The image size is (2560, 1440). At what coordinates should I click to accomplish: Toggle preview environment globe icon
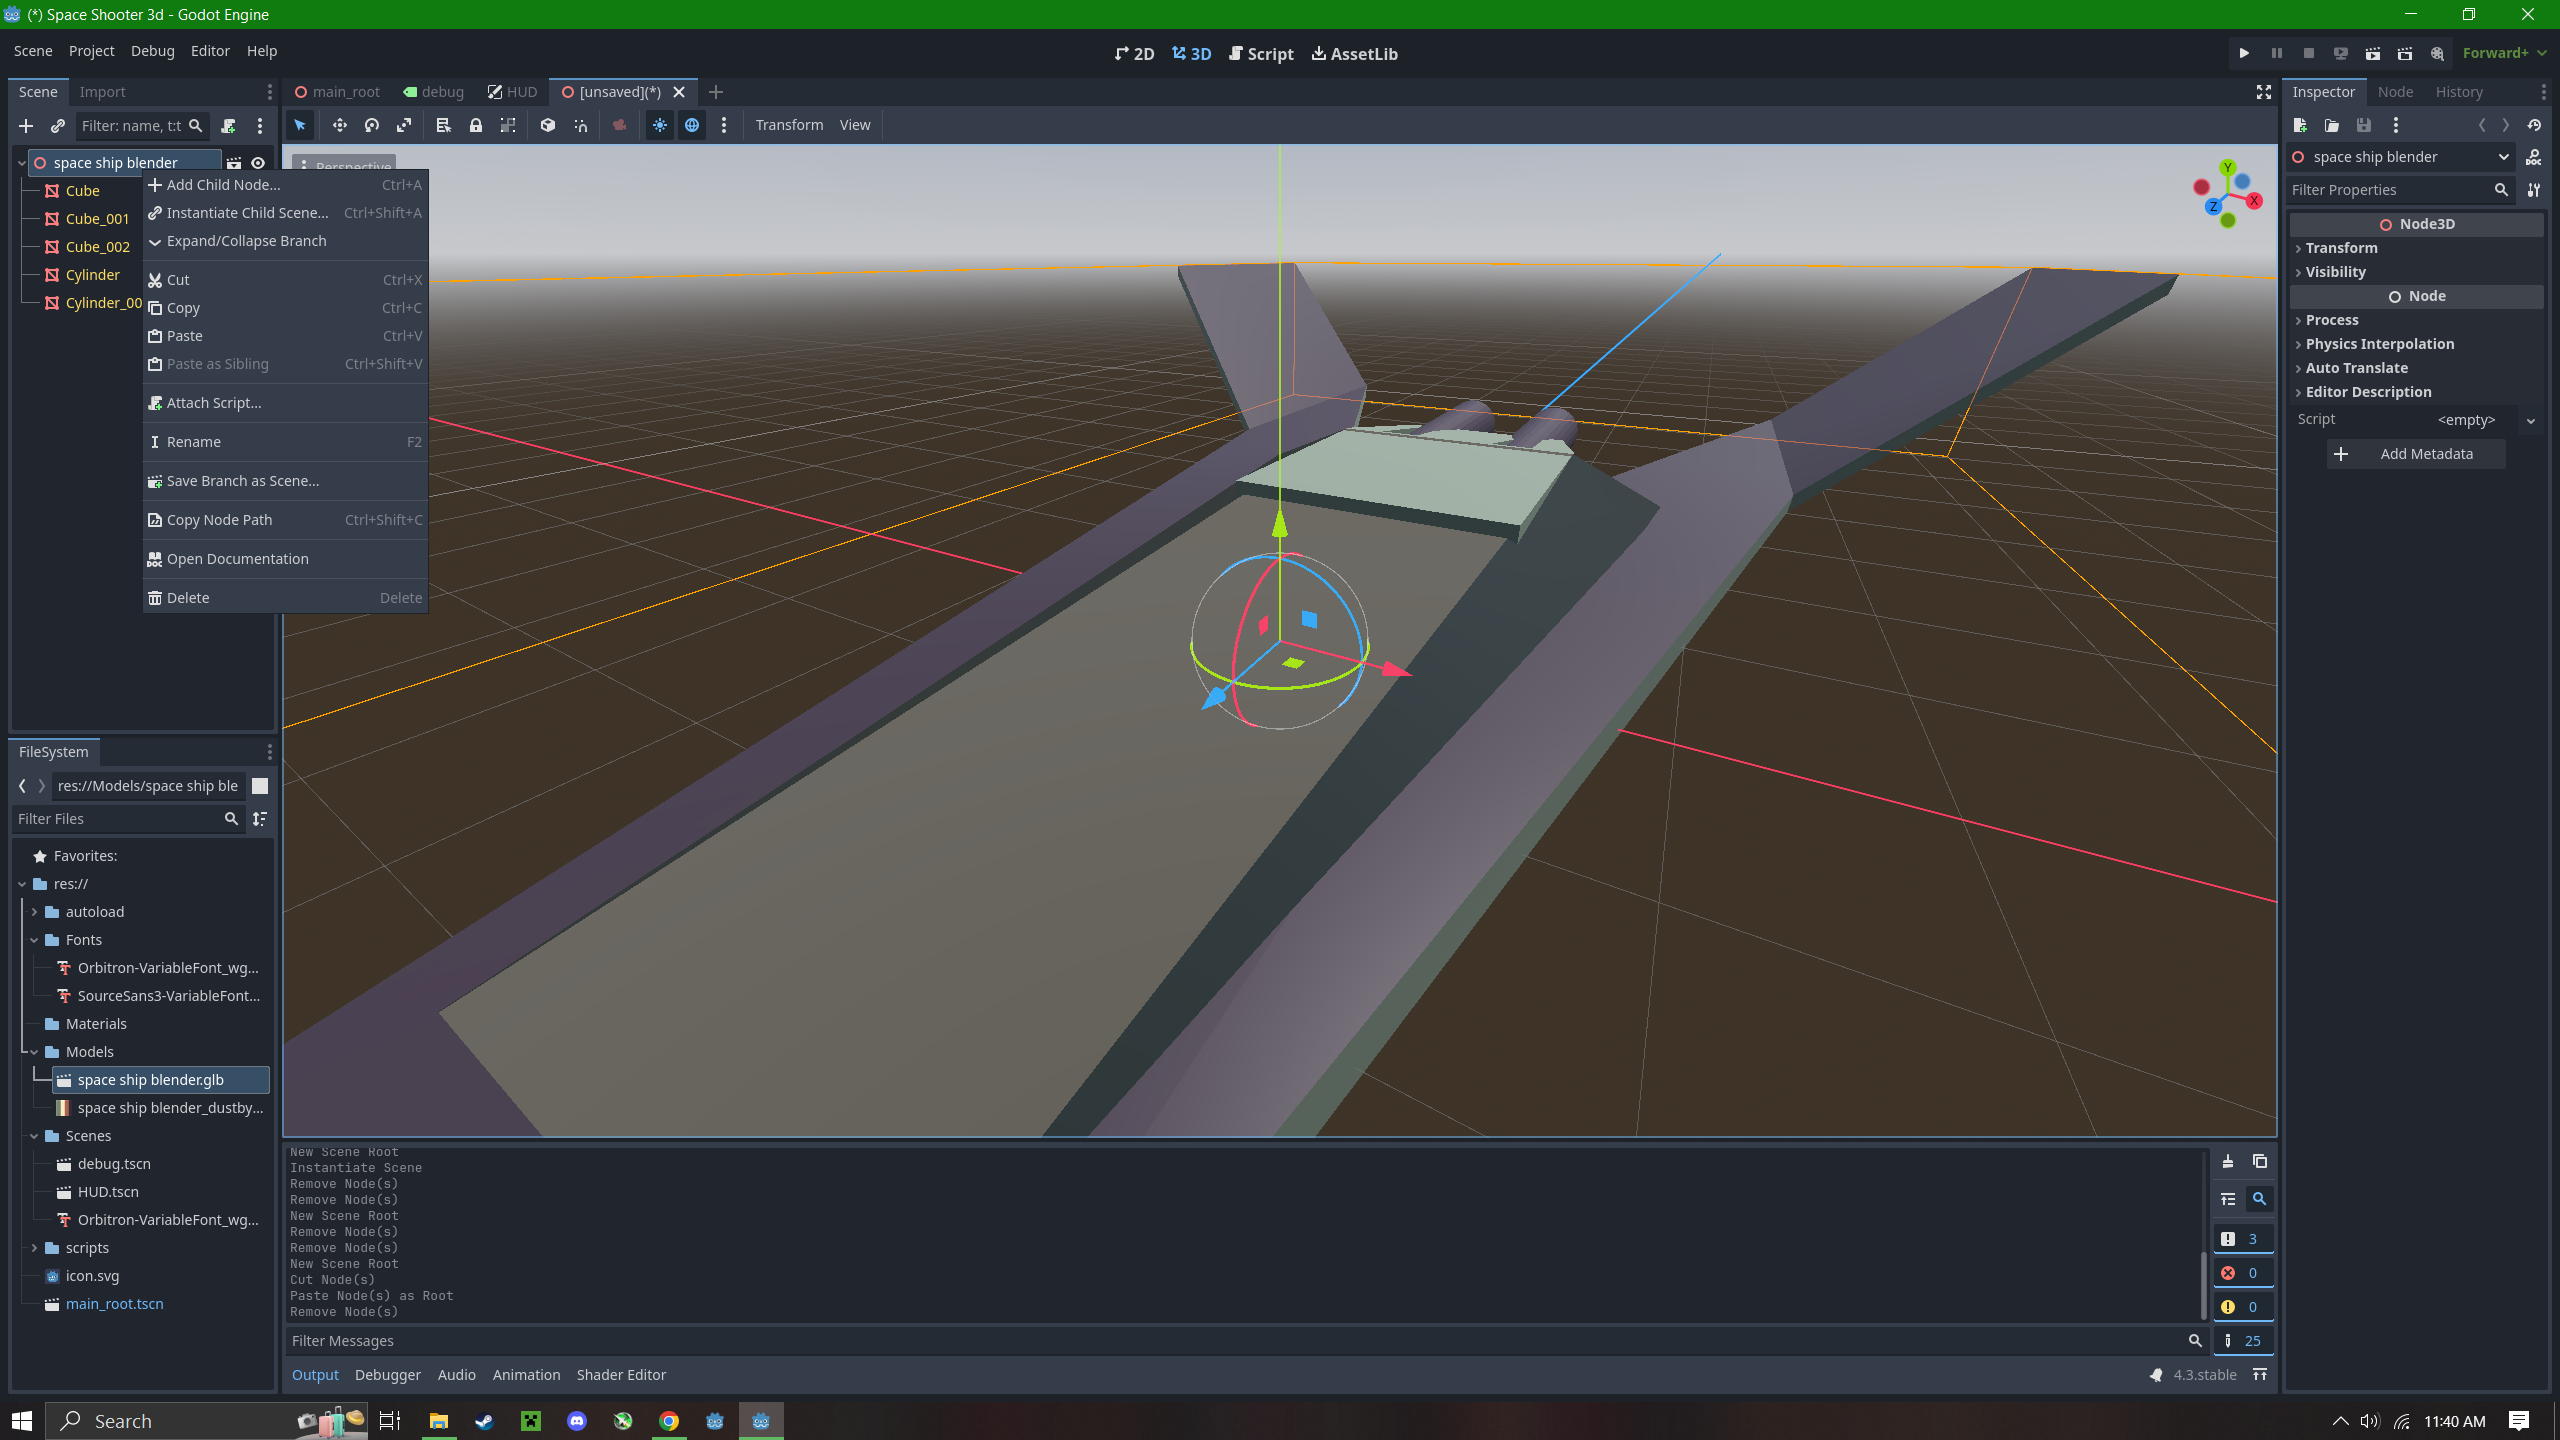[692, 125]
